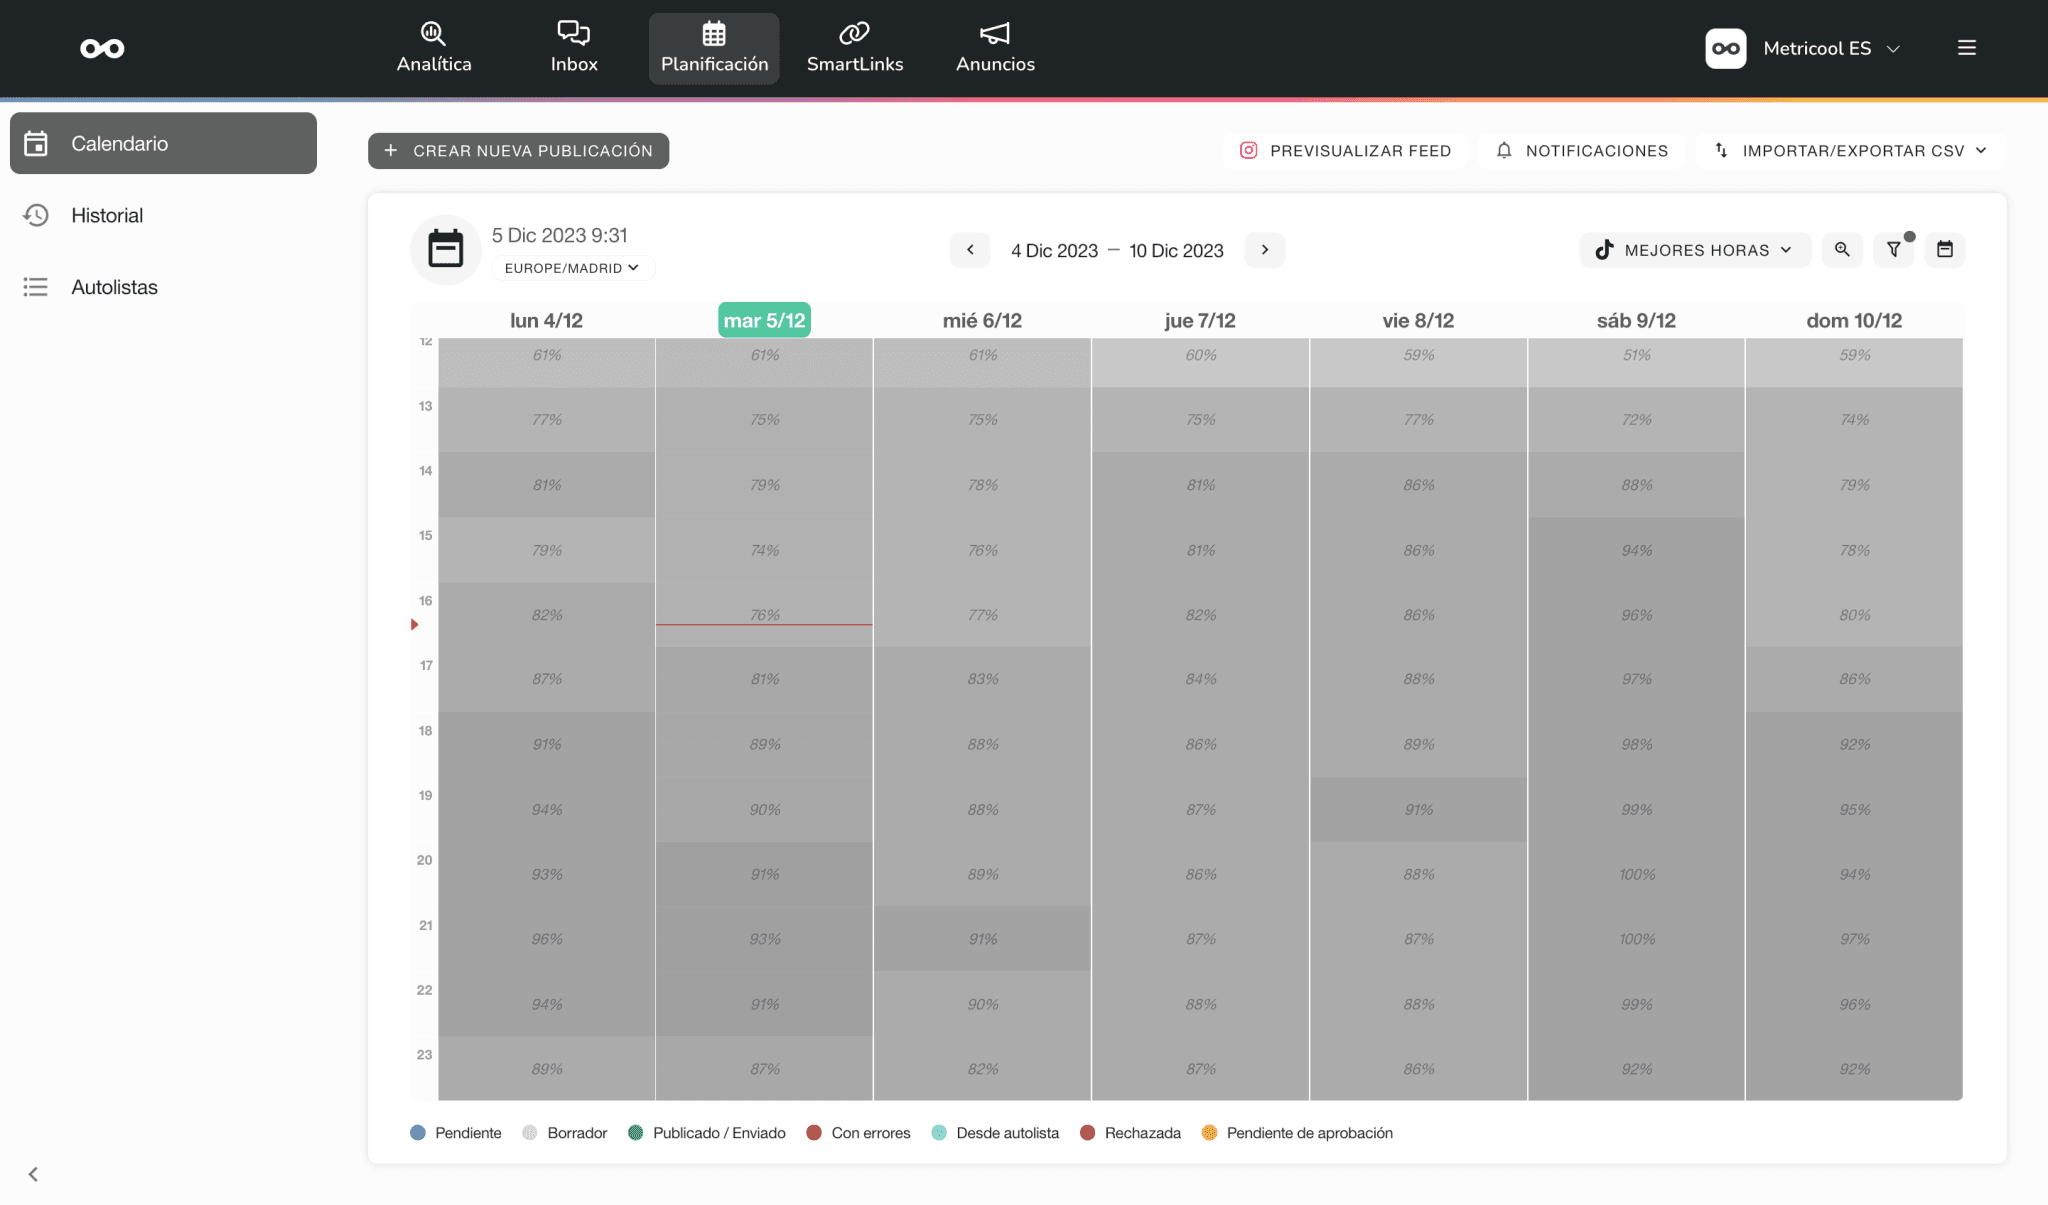Toggle the Con errores legend status
2048x1205 pixels.
858,1133
